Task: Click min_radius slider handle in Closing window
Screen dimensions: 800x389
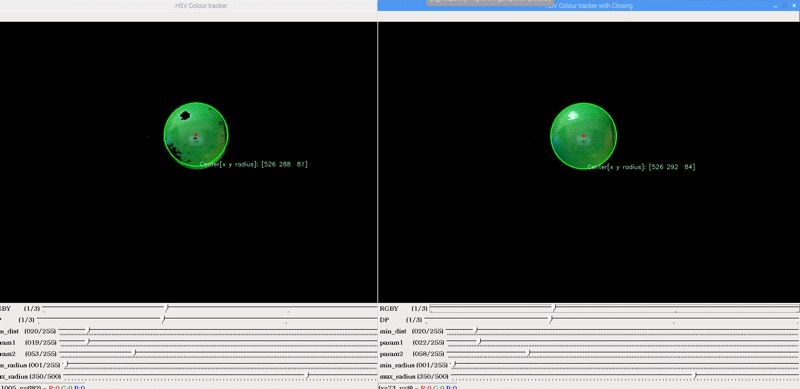Action: [454, 364]
